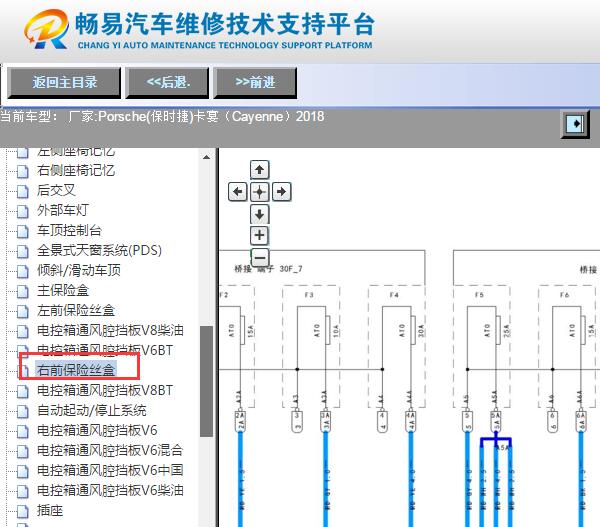Click the document icon beside 车顶控制台
The image size is (600, 527).
click(23, 231)
